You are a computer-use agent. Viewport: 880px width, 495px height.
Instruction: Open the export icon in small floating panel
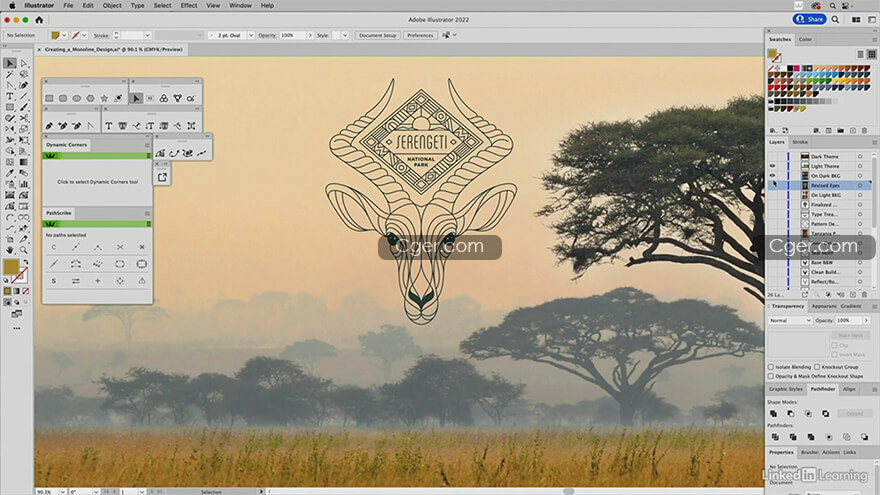click(162, 177)
